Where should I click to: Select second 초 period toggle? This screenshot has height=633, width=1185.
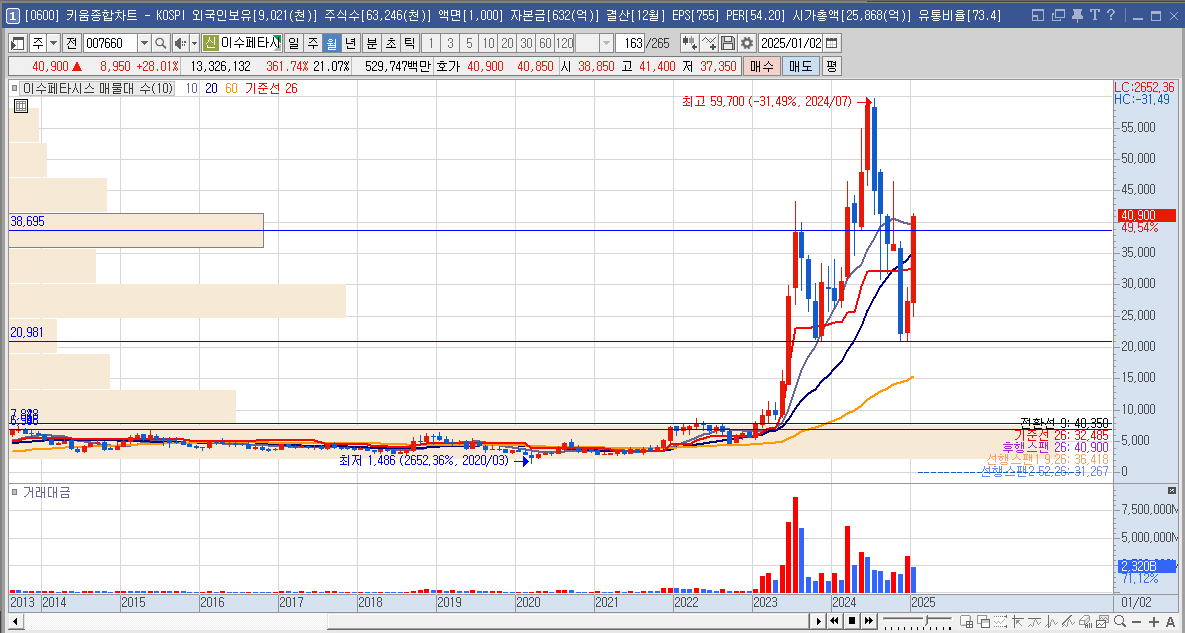coord(390,43)
